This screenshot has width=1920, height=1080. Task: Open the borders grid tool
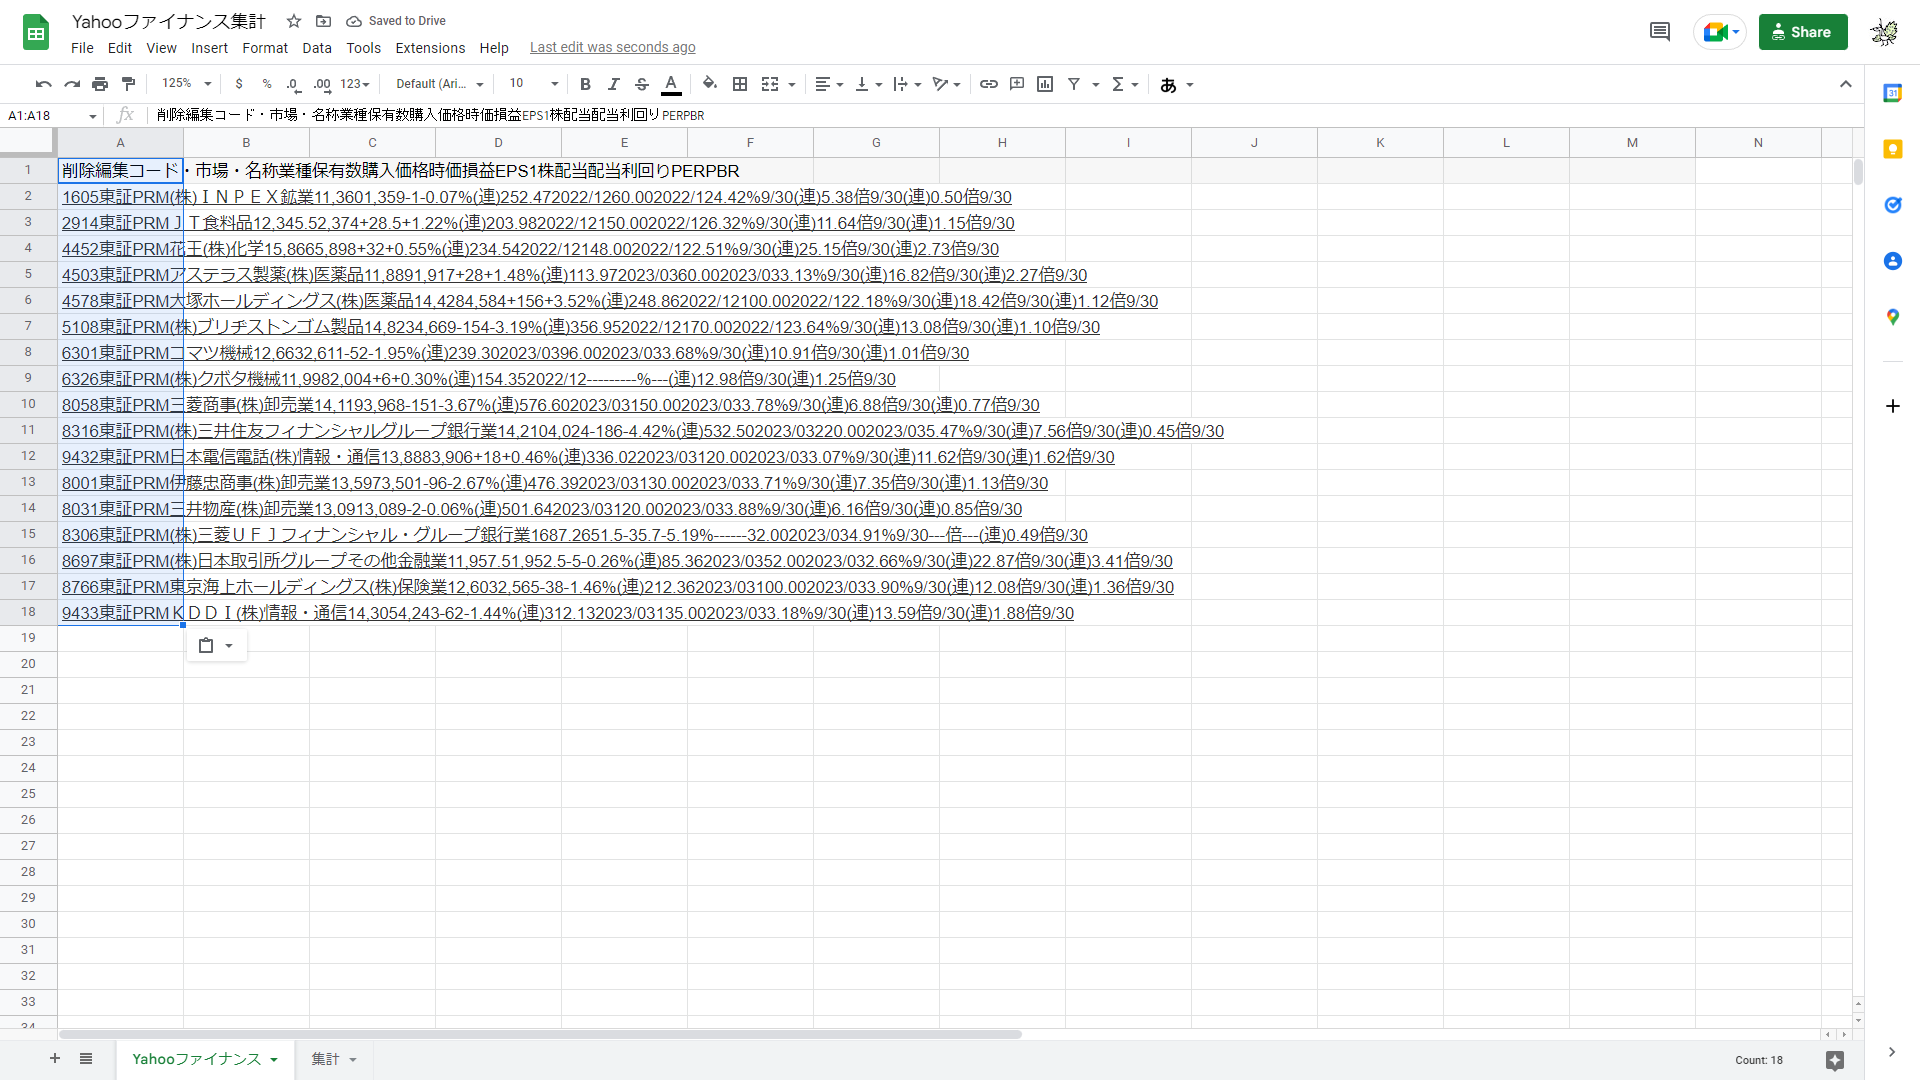pos(740,85)
